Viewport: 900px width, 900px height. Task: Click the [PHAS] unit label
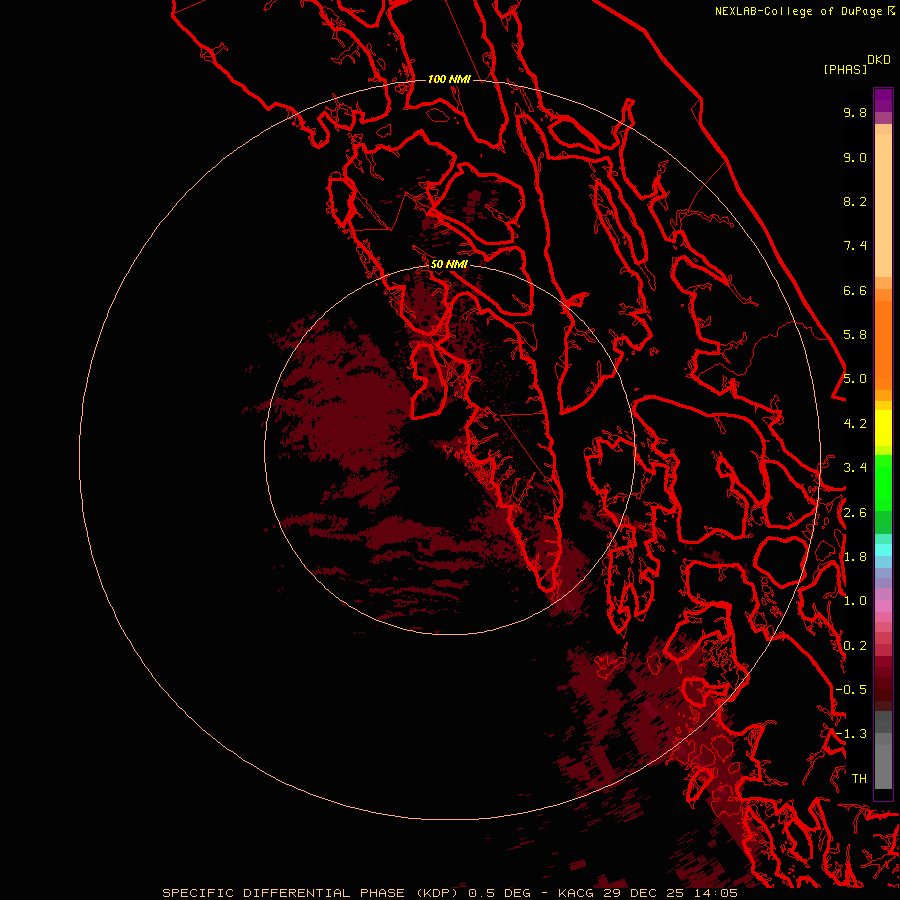[x=845, y=70]
